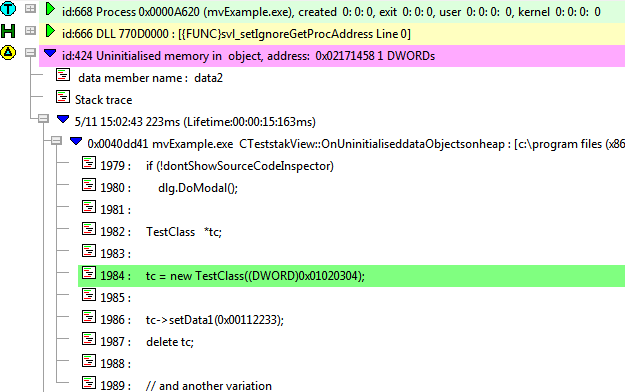Select the empty source line numbered 1983
Screen dimensions: 625x392
coord(115,253)
